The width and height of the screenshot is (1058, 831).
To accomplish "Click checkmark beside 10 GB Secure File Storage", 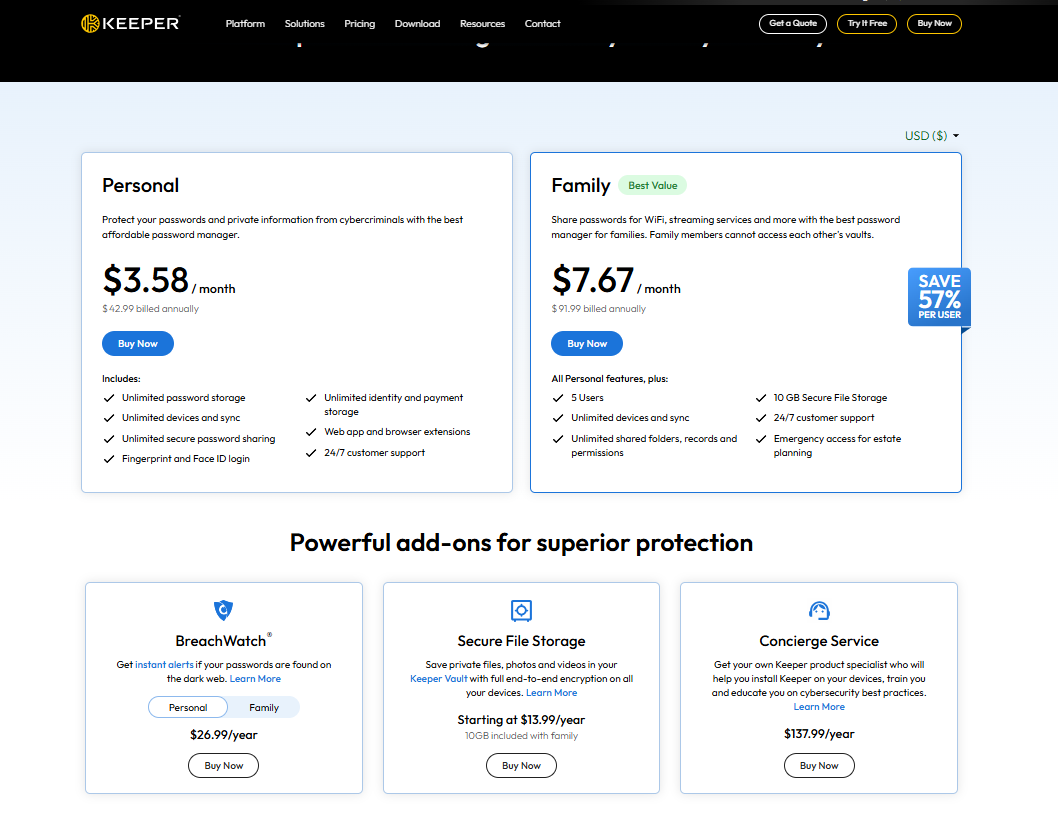I will click(x=760, y=398).
